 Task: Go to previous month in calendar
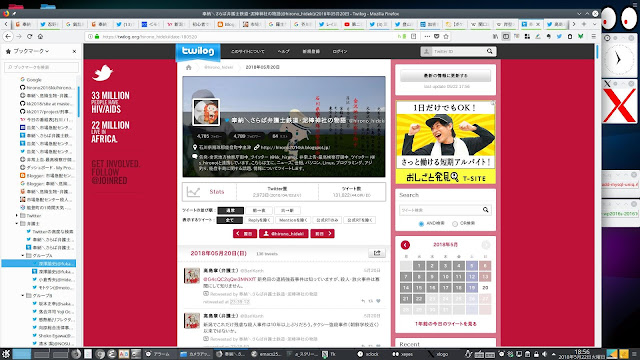405,245
